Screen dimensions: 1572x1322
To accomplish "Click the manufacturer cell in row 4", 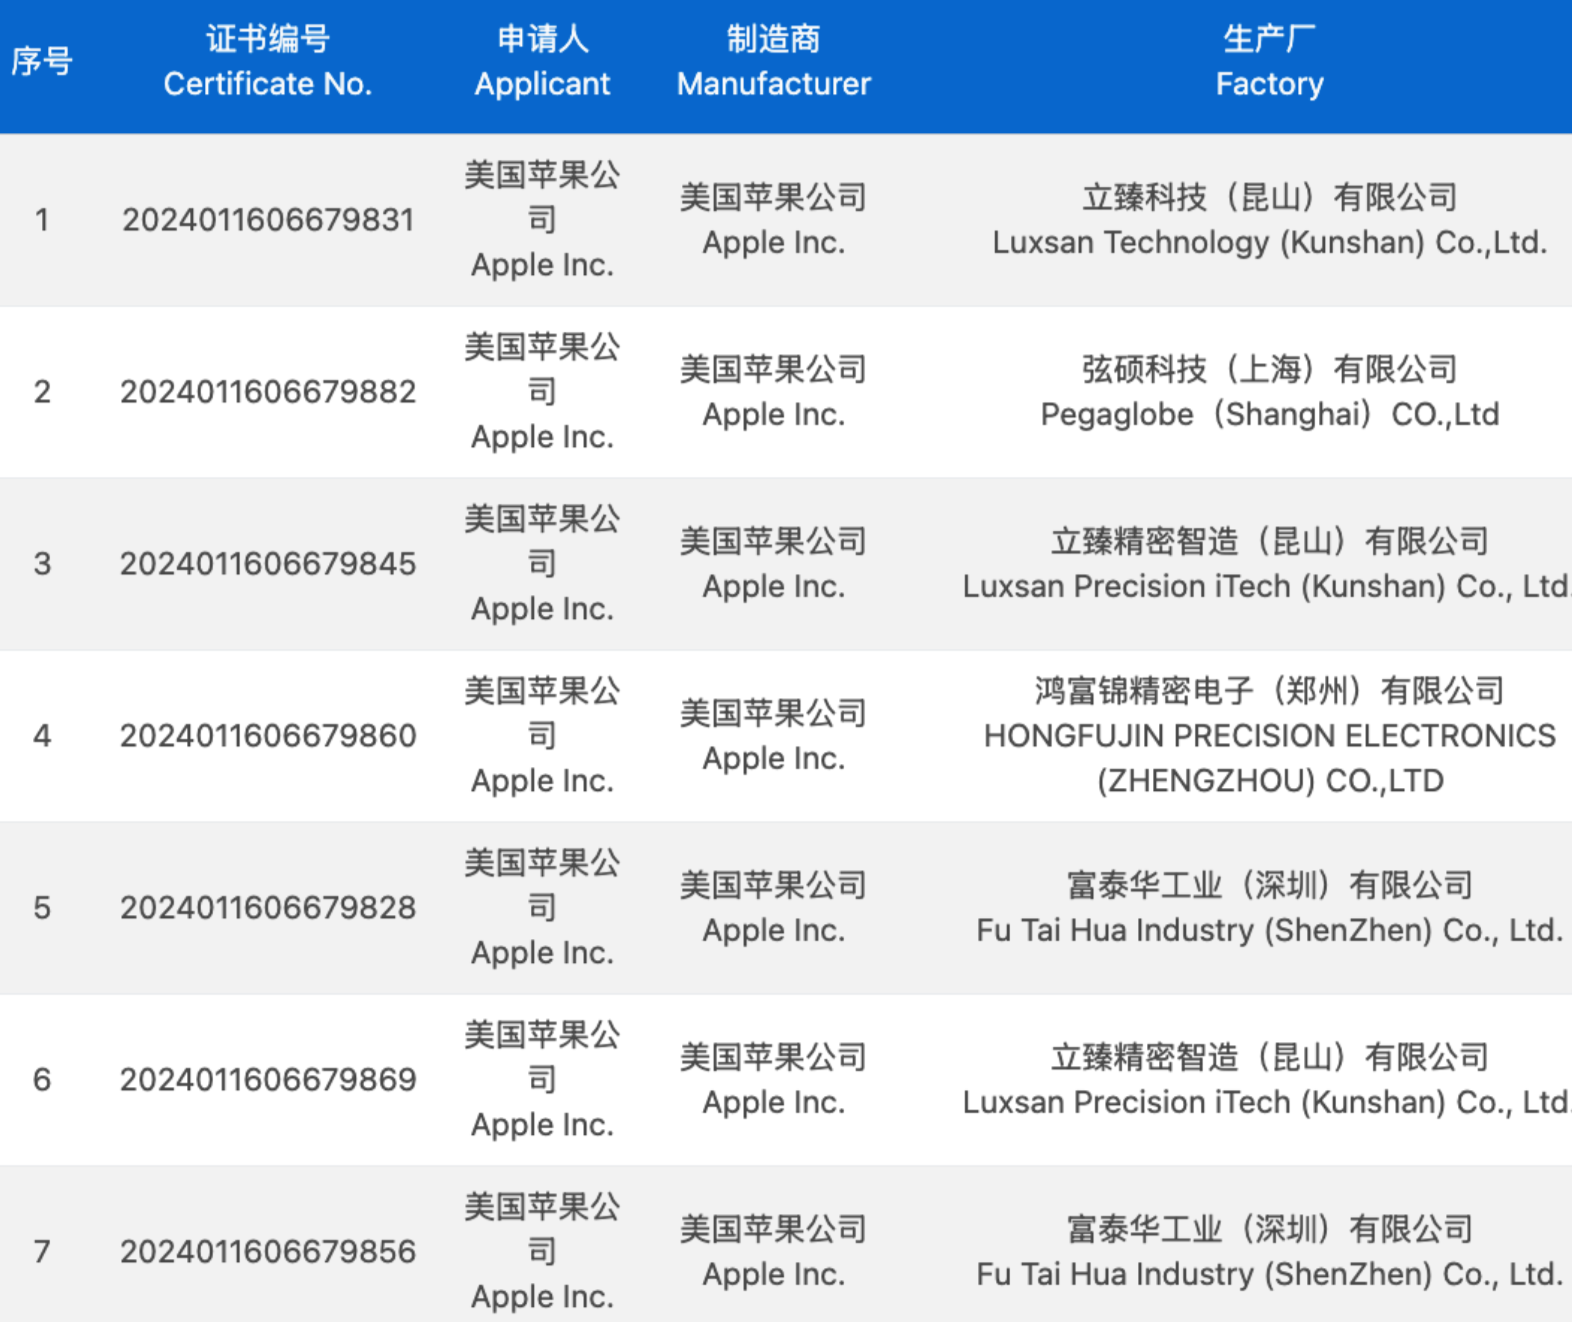I will pyautogui.click(x=774, y=736).
